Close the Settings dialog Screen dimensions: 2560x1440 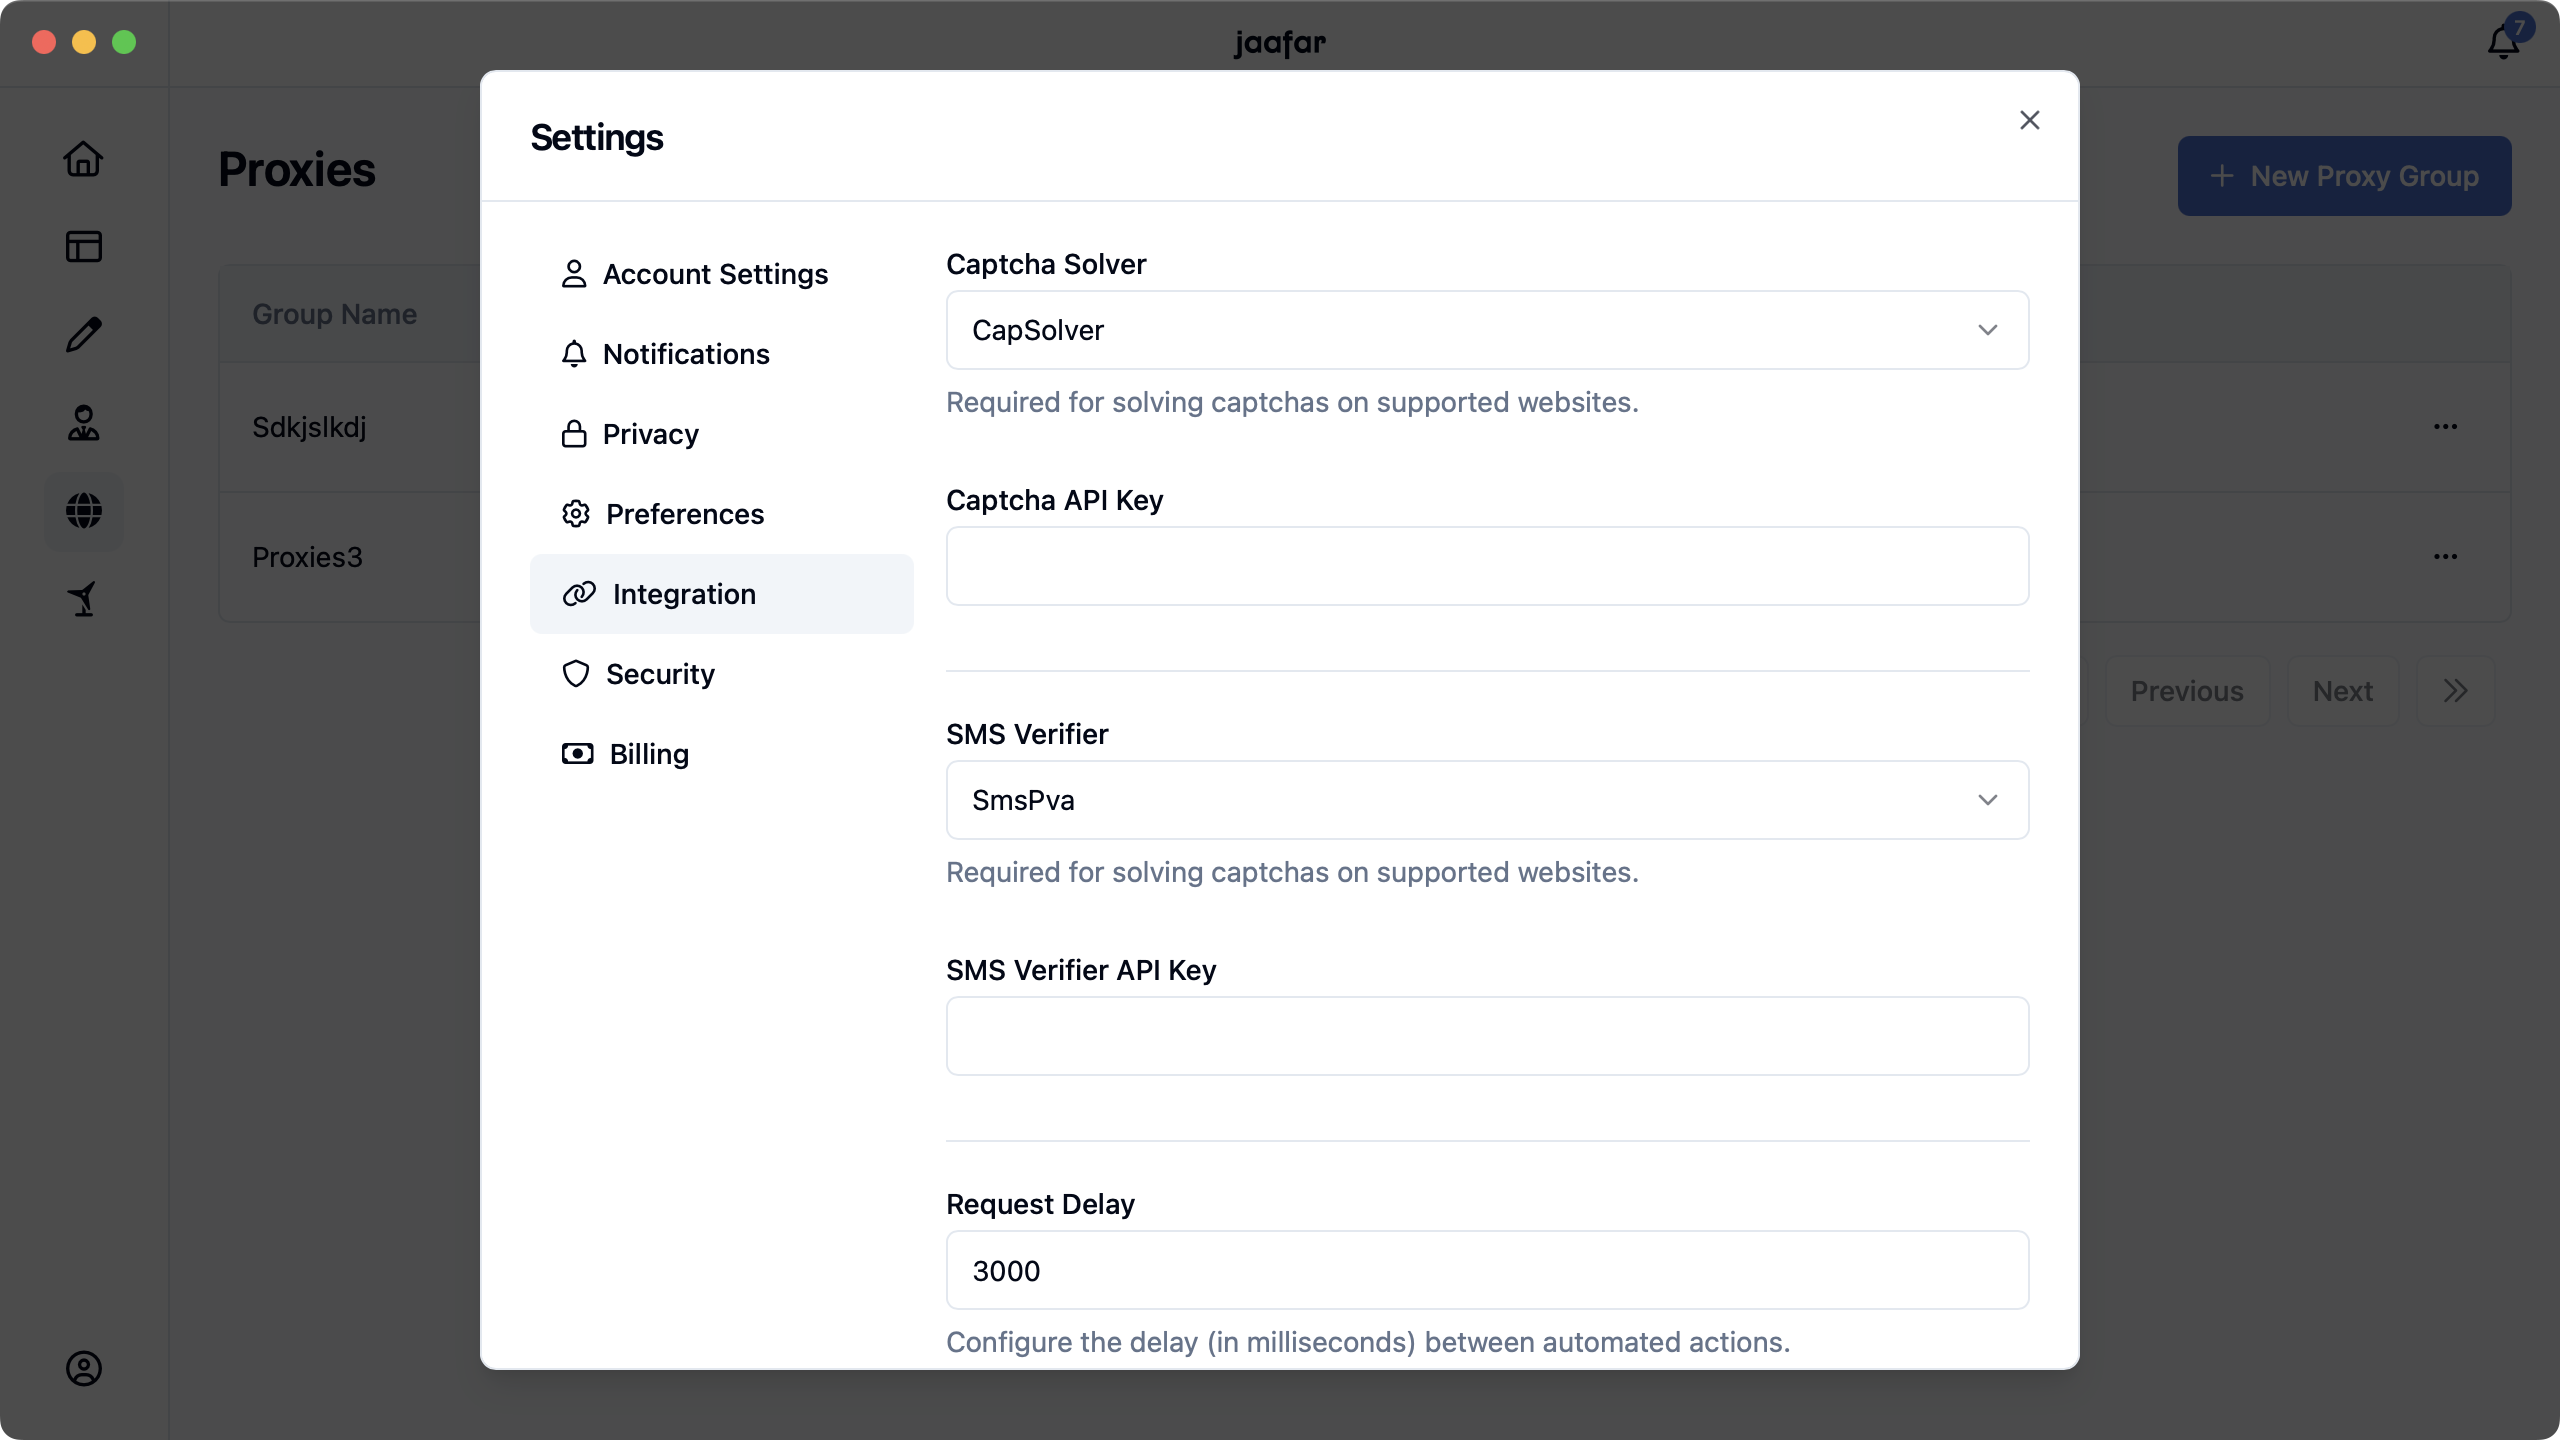click(2029, 120)
